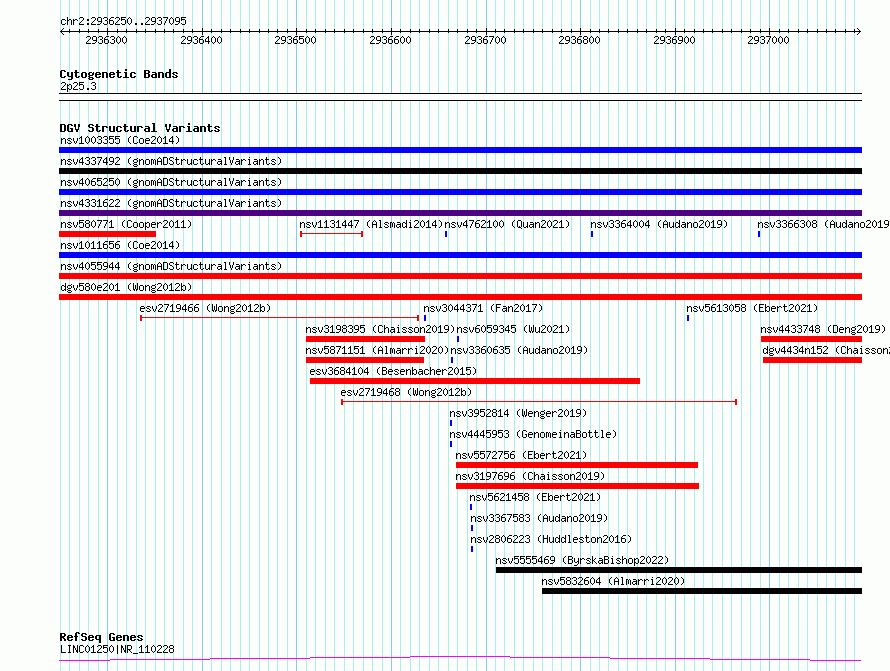Click the Cytogenetic Bands track heading
890x671 pixels.
[x=119, y=74]
